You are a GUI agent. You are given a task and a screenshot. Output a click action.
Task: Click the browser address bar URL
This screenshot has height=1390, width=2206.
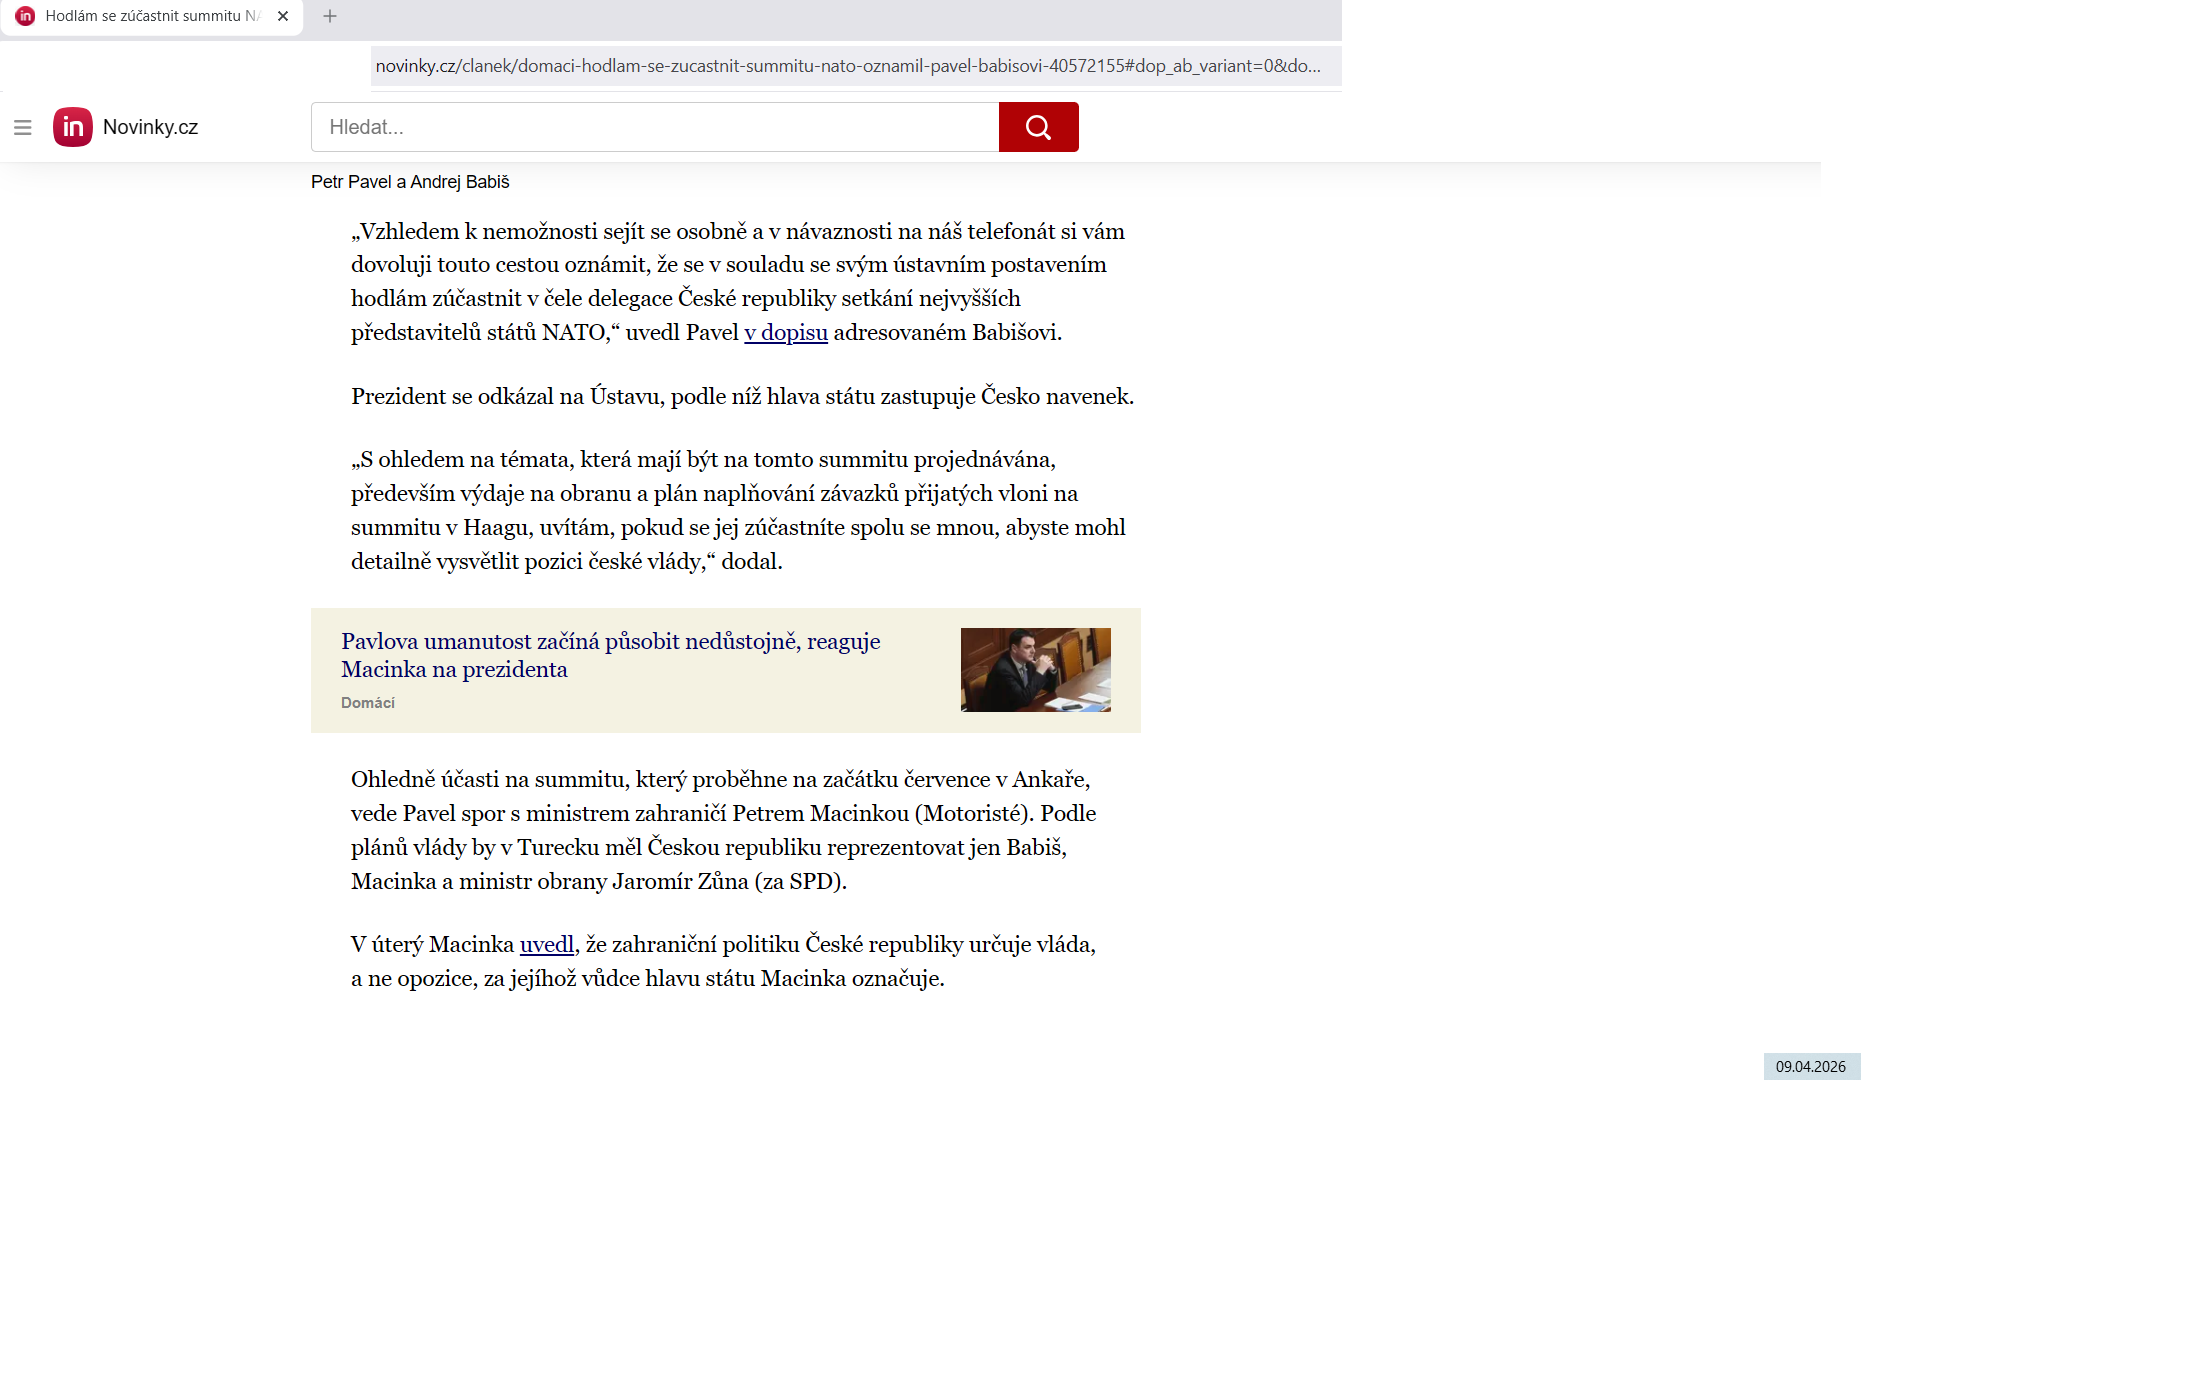coord(847,66)
